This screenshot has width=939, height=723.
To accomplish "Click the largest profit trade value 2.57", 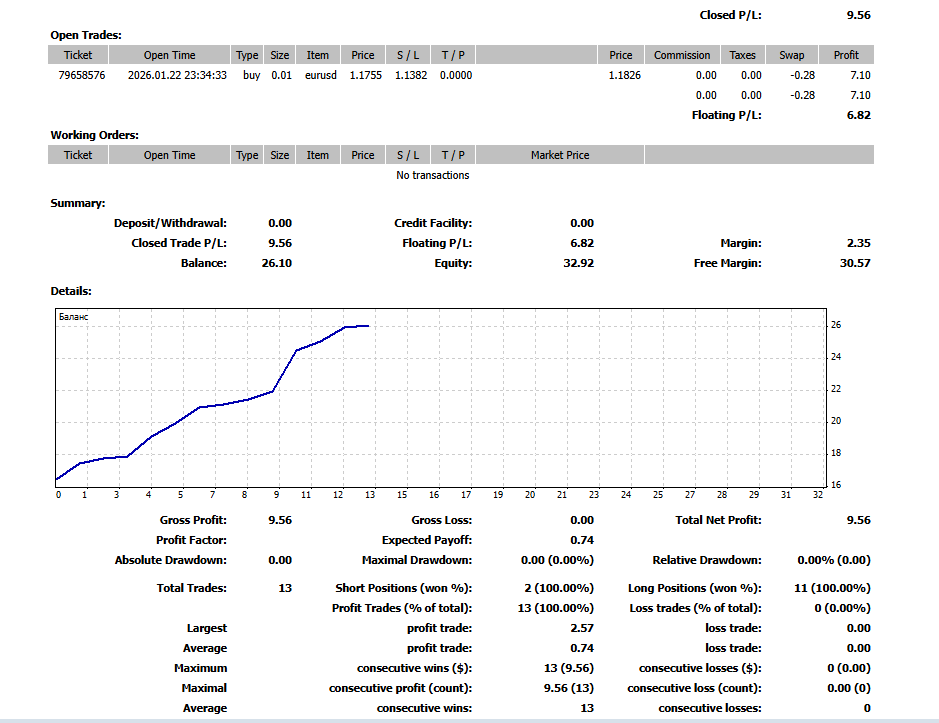I will point(582,628).
